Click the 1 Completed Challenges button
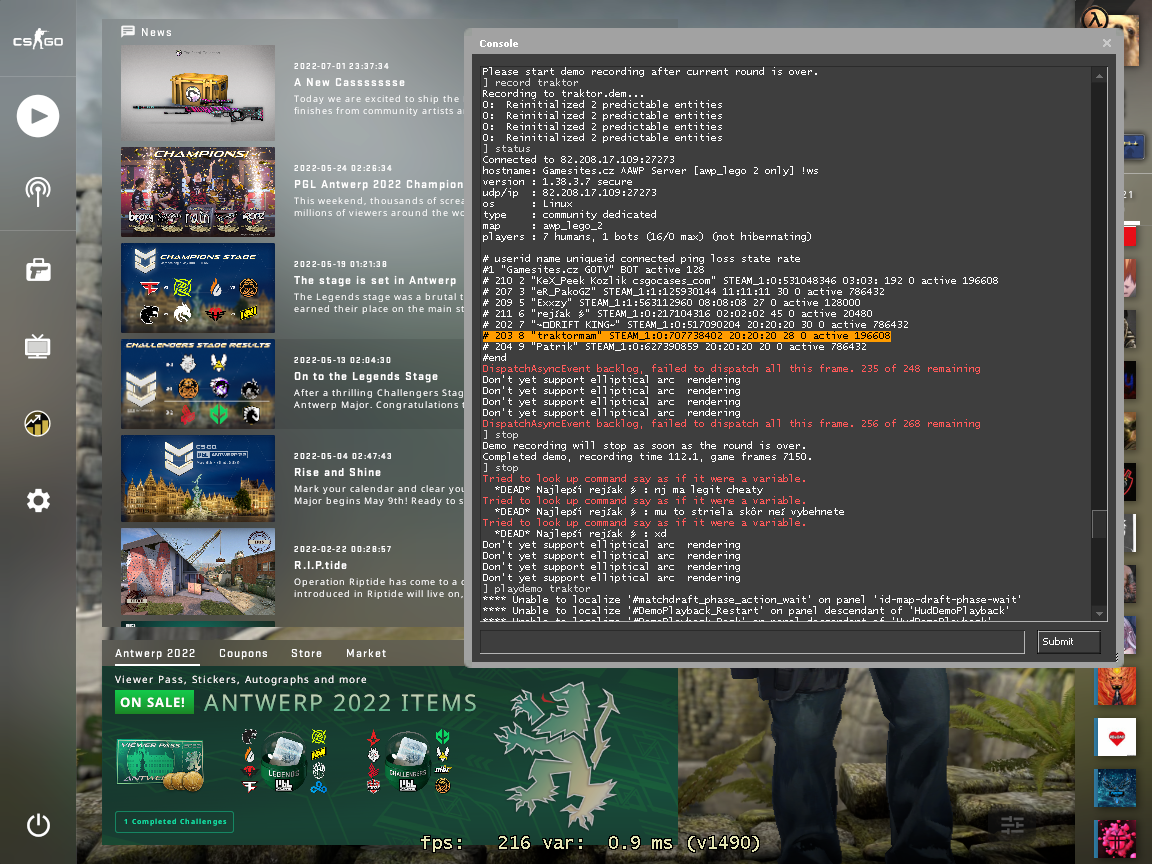The image size is (1152, 864). (x=174, y=822)
